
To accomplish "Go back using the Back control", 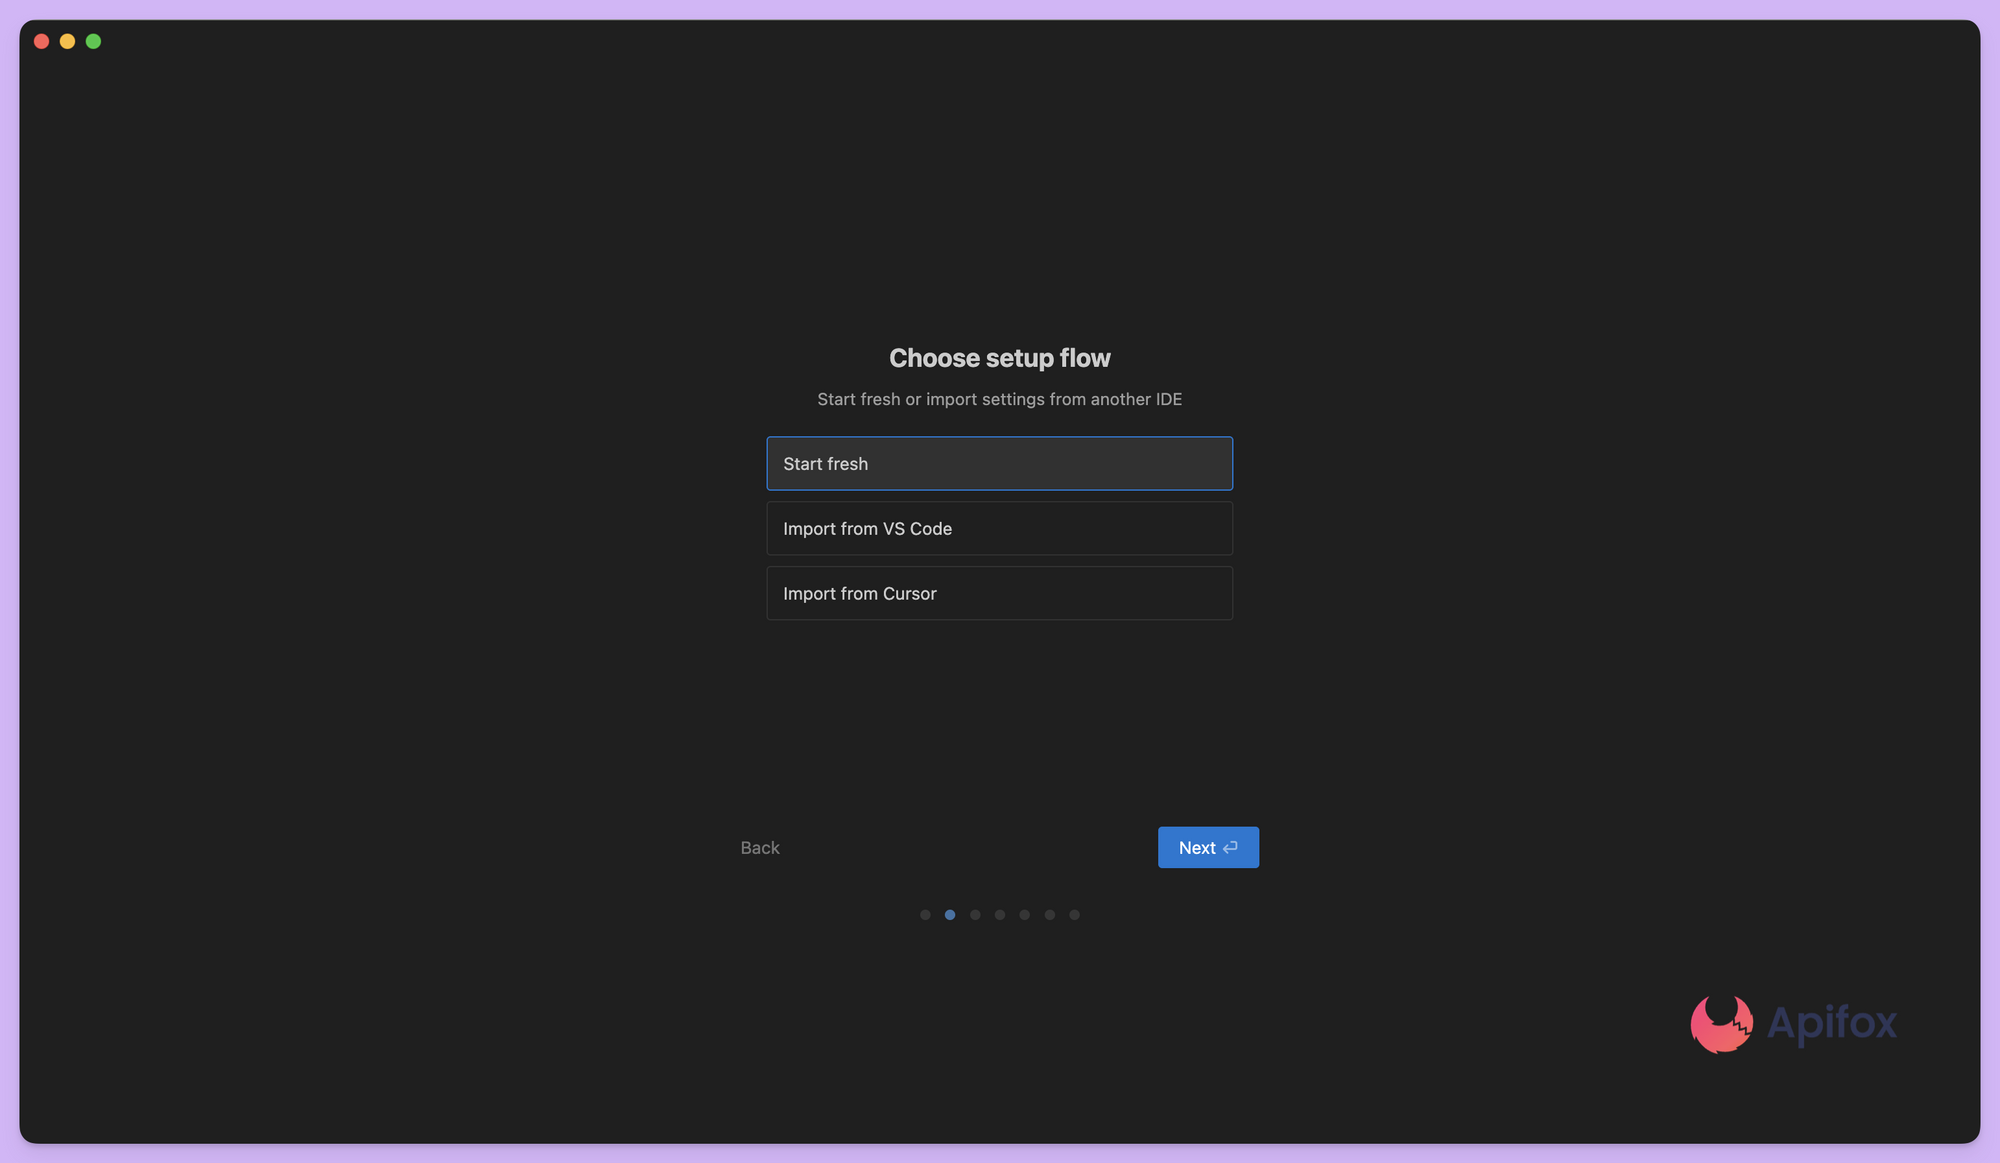I will coord(760,847).
